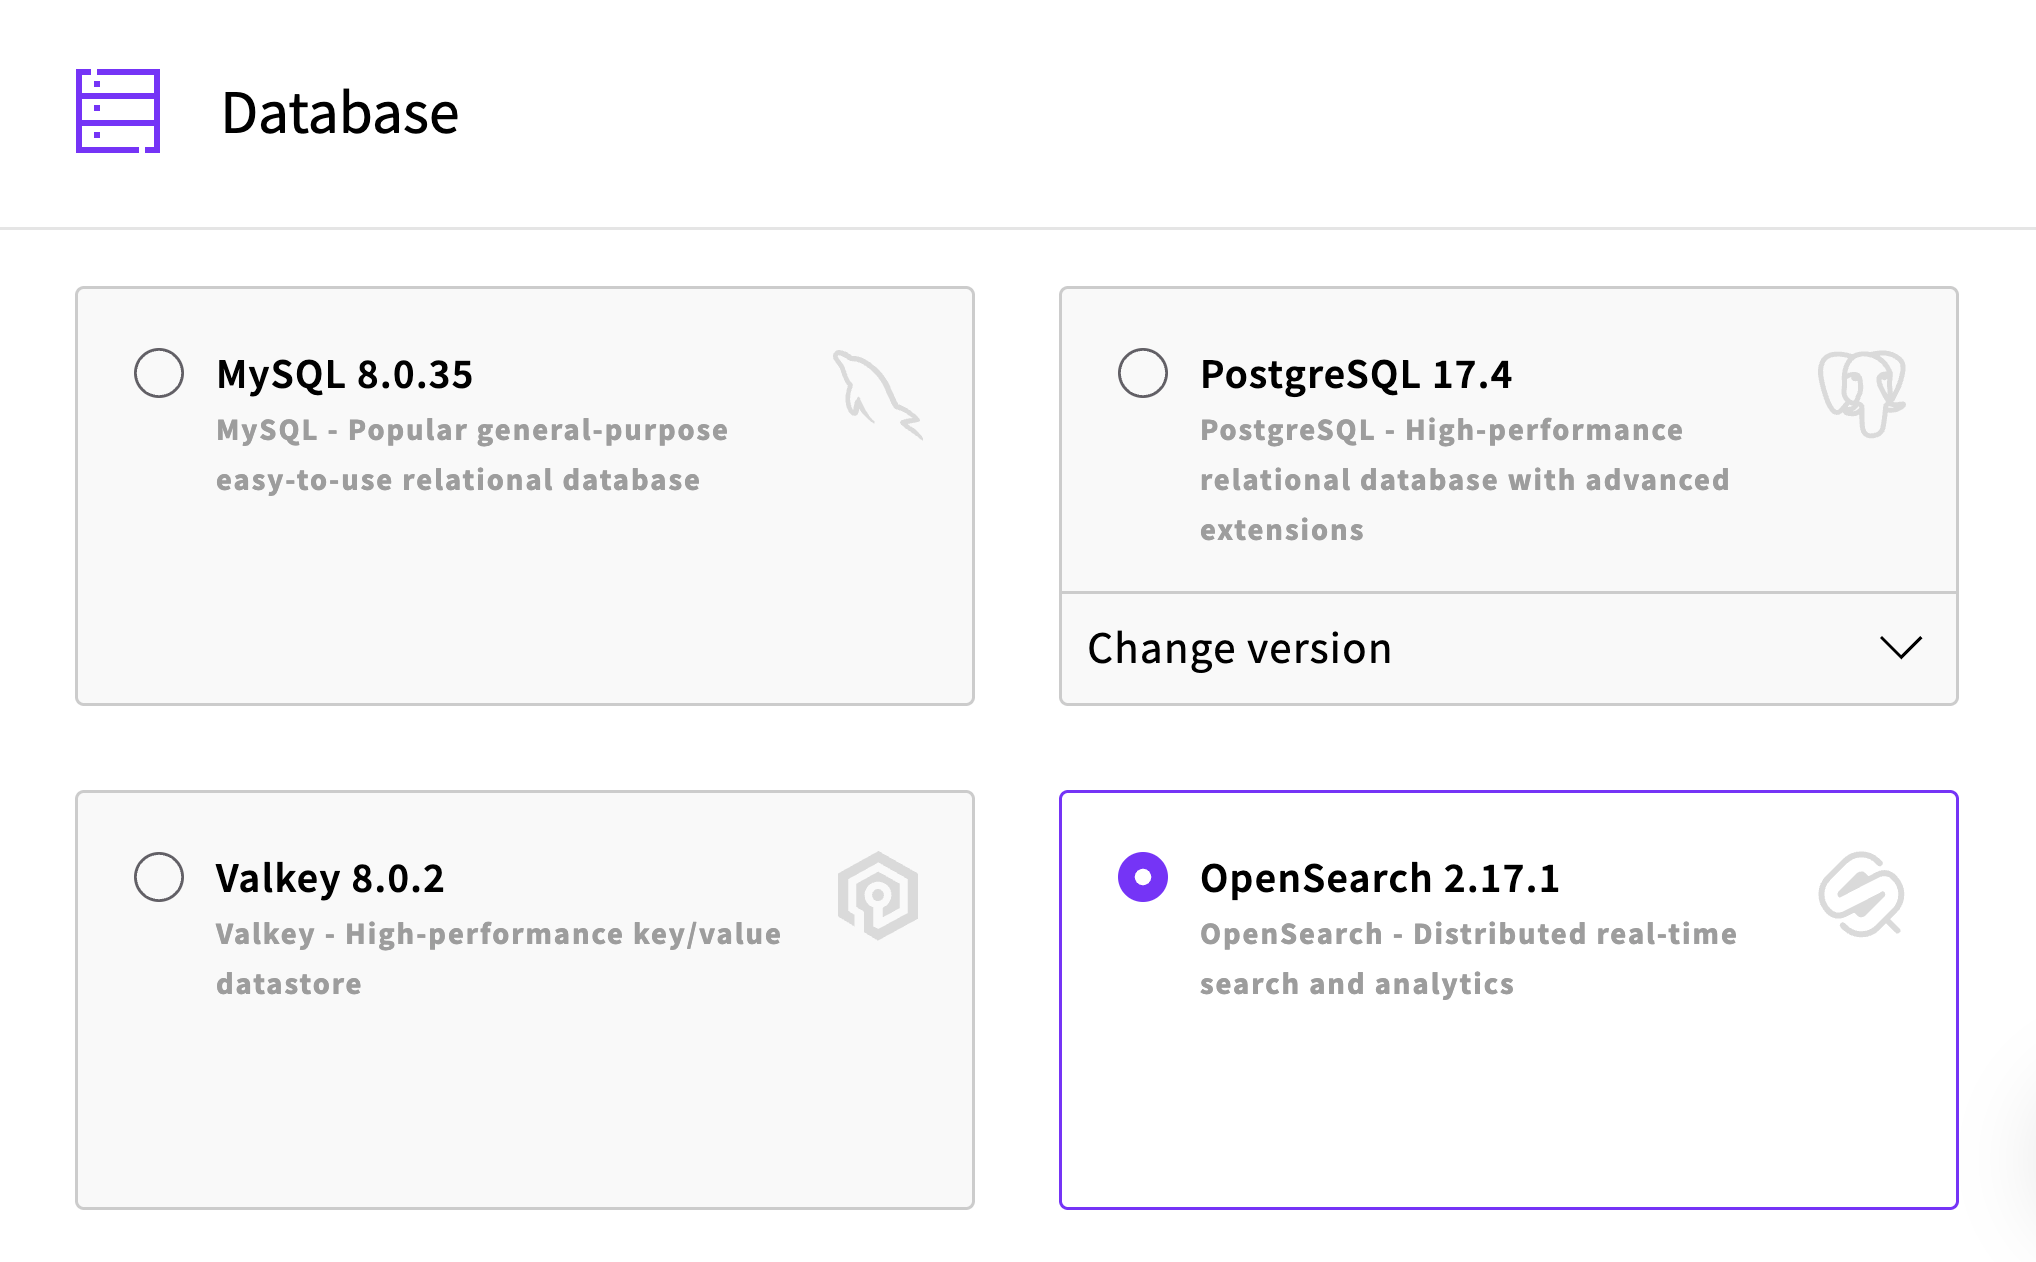This screenshot has width=2036, height=1262.
Task: Click the PostgreSQL elephant logo
Action: point(1861,393)
